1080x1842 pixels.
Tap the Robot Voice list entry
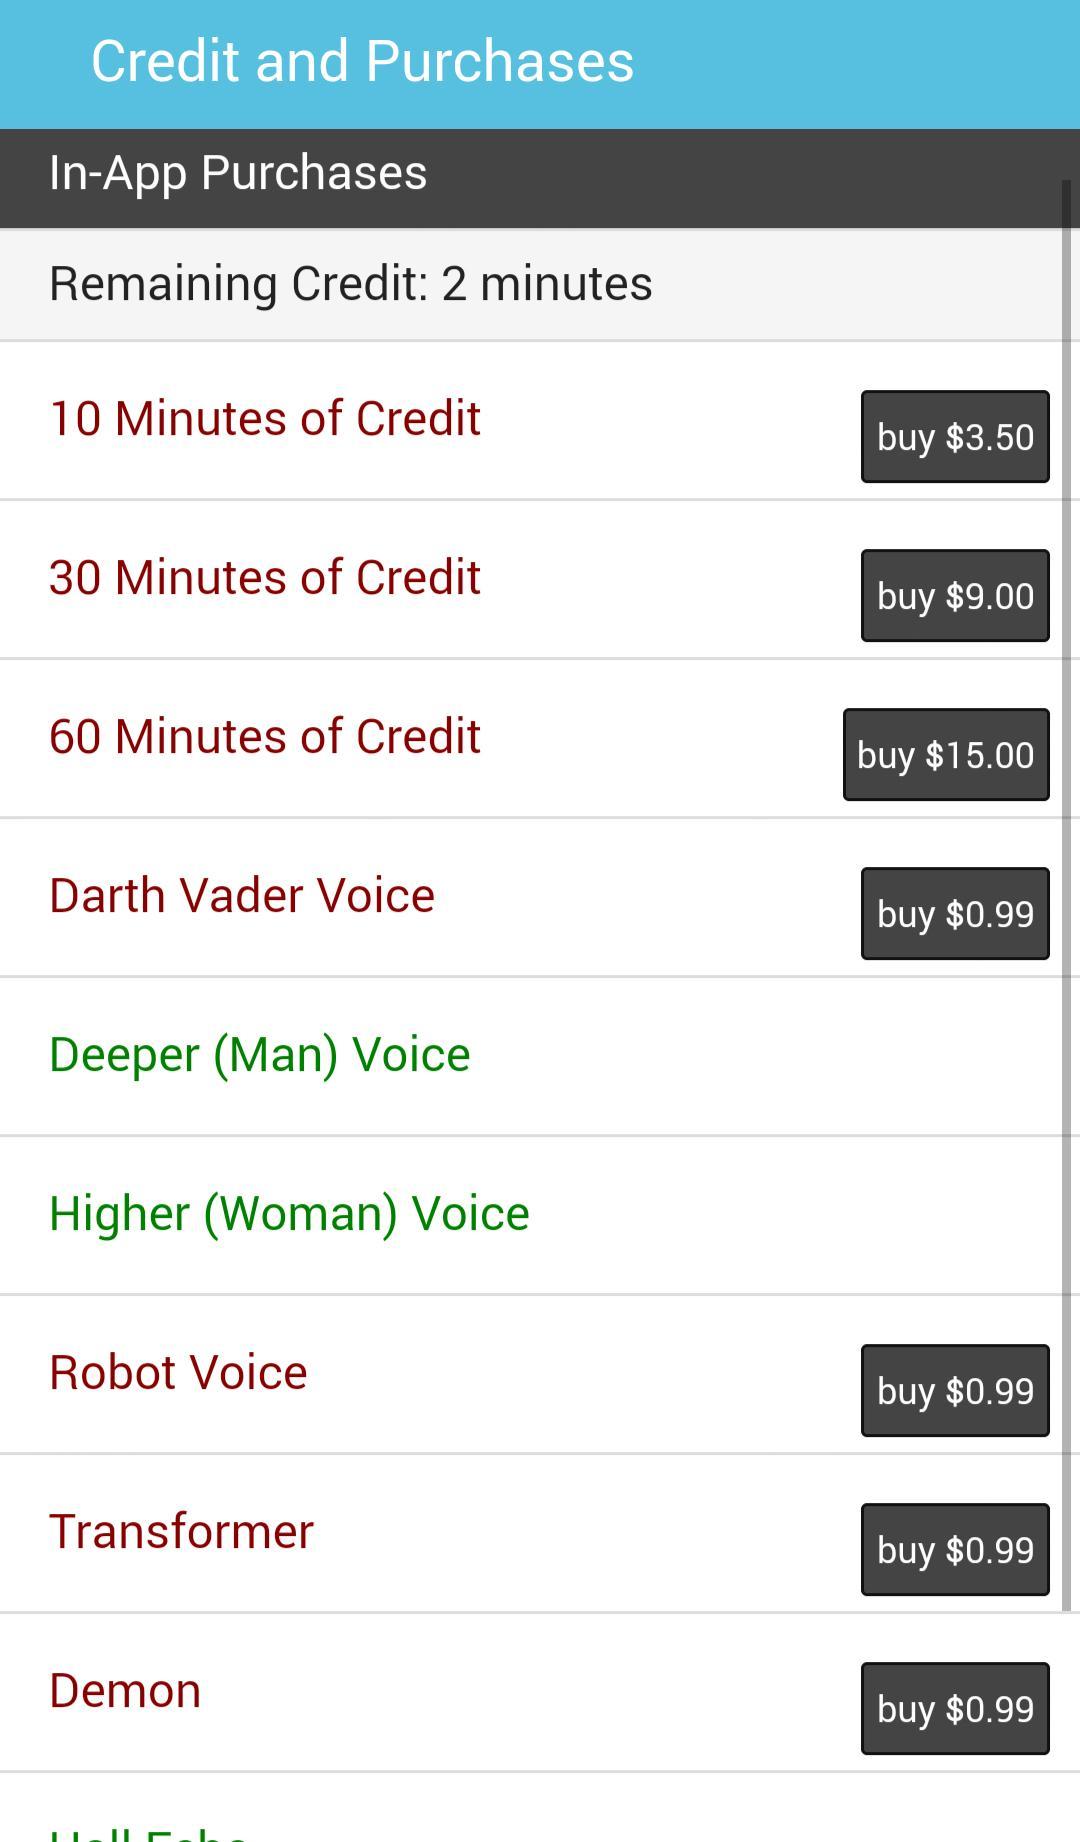(178, 1373)
